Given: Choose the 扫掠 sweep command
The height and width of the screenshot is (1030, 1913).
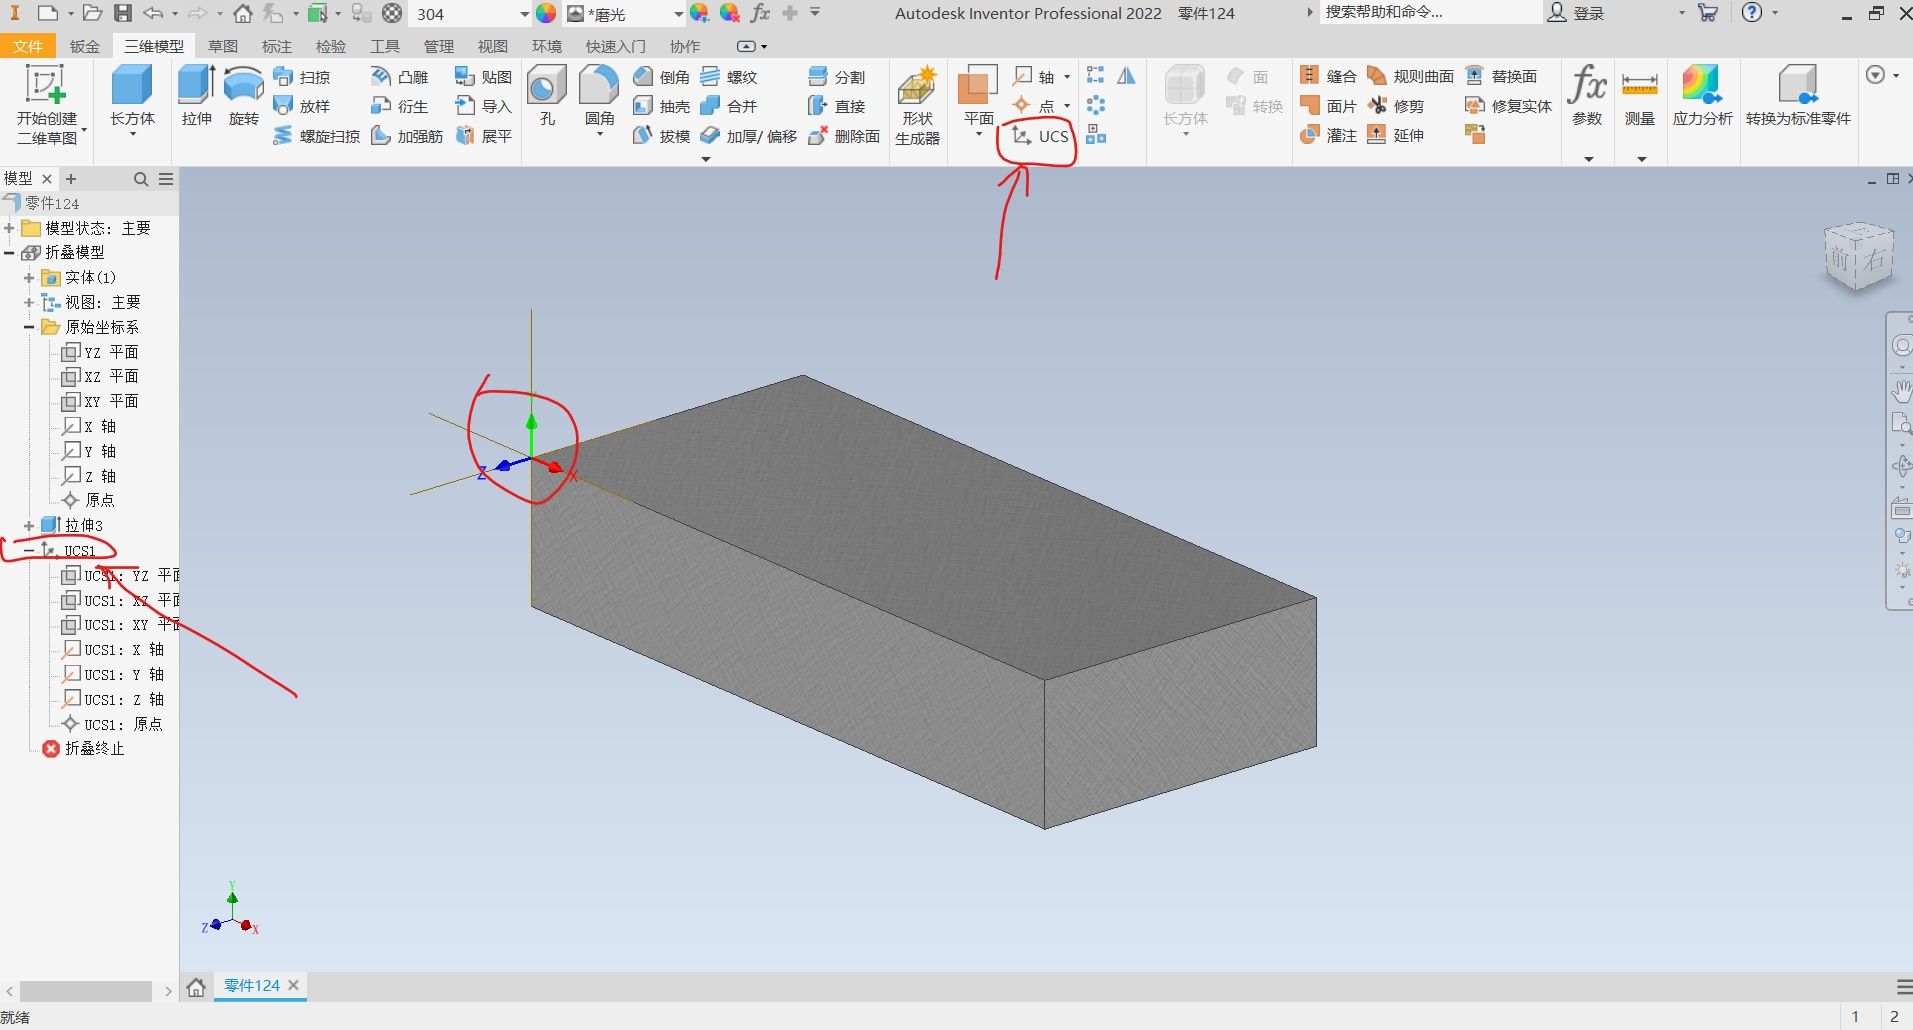Looking at the screenshot, I should [x=302, y=77].
